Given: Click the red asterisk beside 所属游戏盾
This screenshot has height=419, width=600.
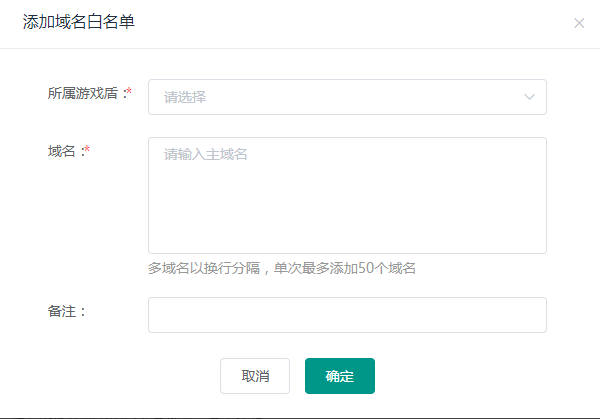Looking at the screenshot, I should pyautogui.click(x=129, y=92).
